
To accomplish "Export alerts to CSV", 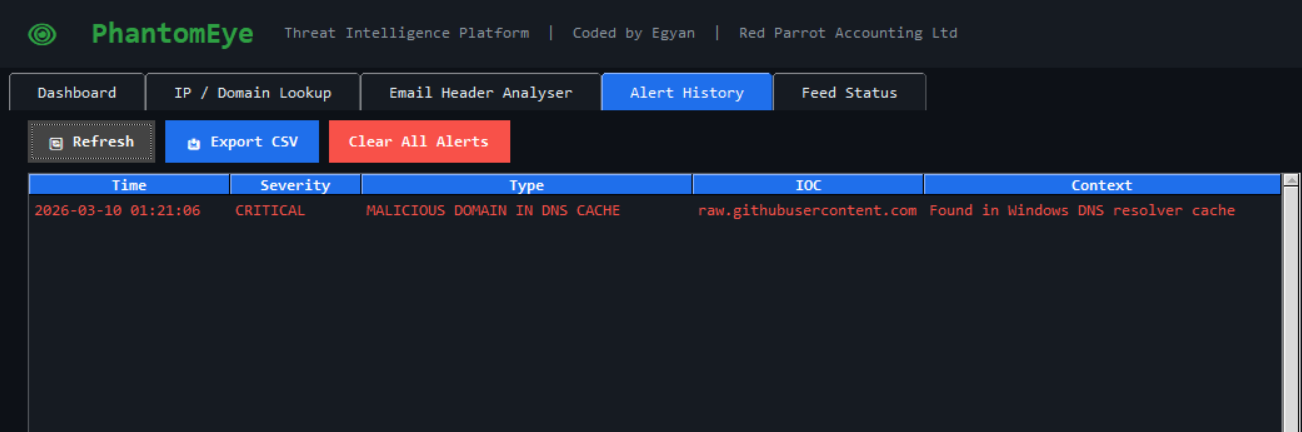I will 242,142.
